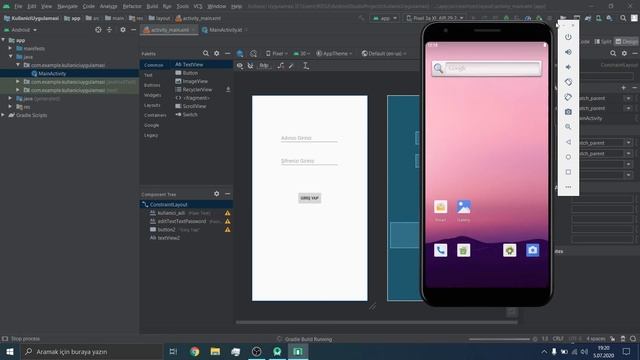Select Button in the Palette list
The width and height of the screenshot is (640, 360).
pyautogui.click(x=190, y=73)
